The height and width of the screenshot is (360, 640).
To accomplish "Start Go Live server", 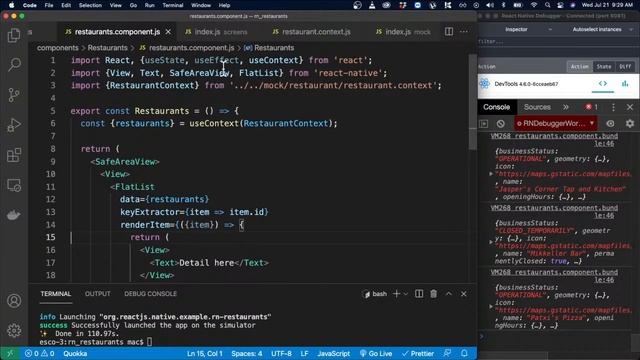I will [x=376, y=353].
